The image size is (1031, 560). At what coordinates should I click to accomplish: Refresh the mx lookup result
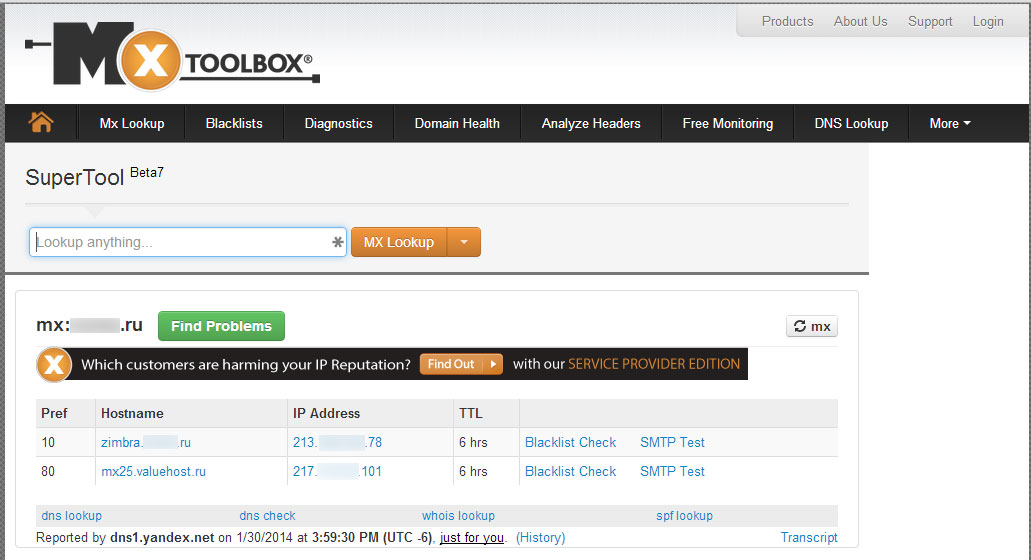(x=812, y=326)
